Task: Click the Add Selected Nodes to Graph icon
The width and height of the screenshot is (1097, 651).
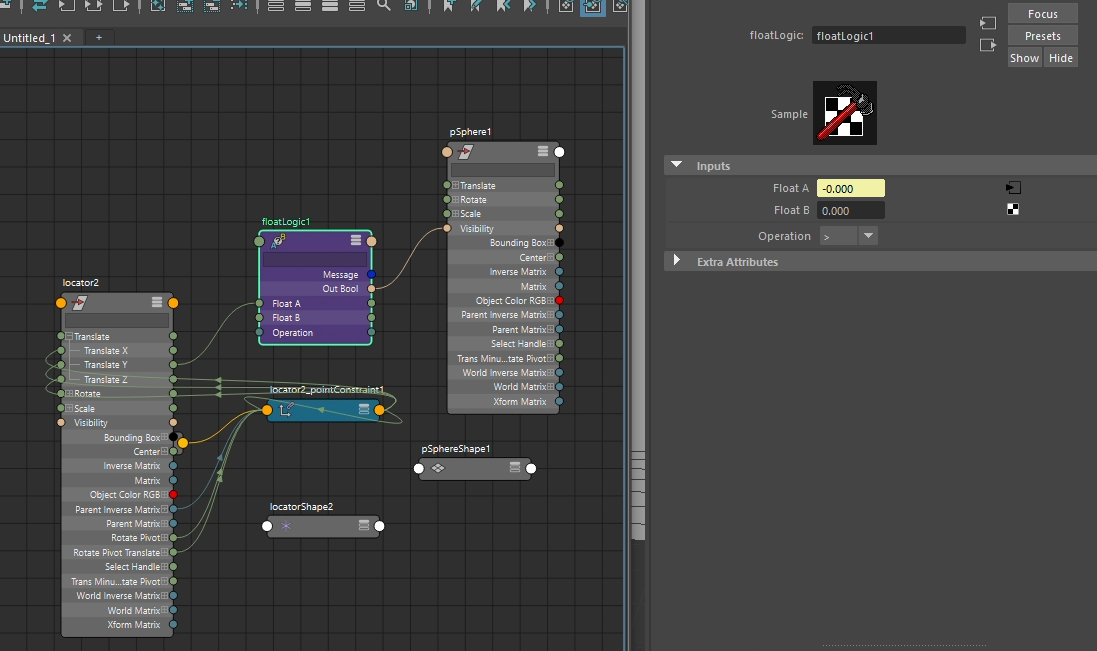Action: click(x=185, y=6)
